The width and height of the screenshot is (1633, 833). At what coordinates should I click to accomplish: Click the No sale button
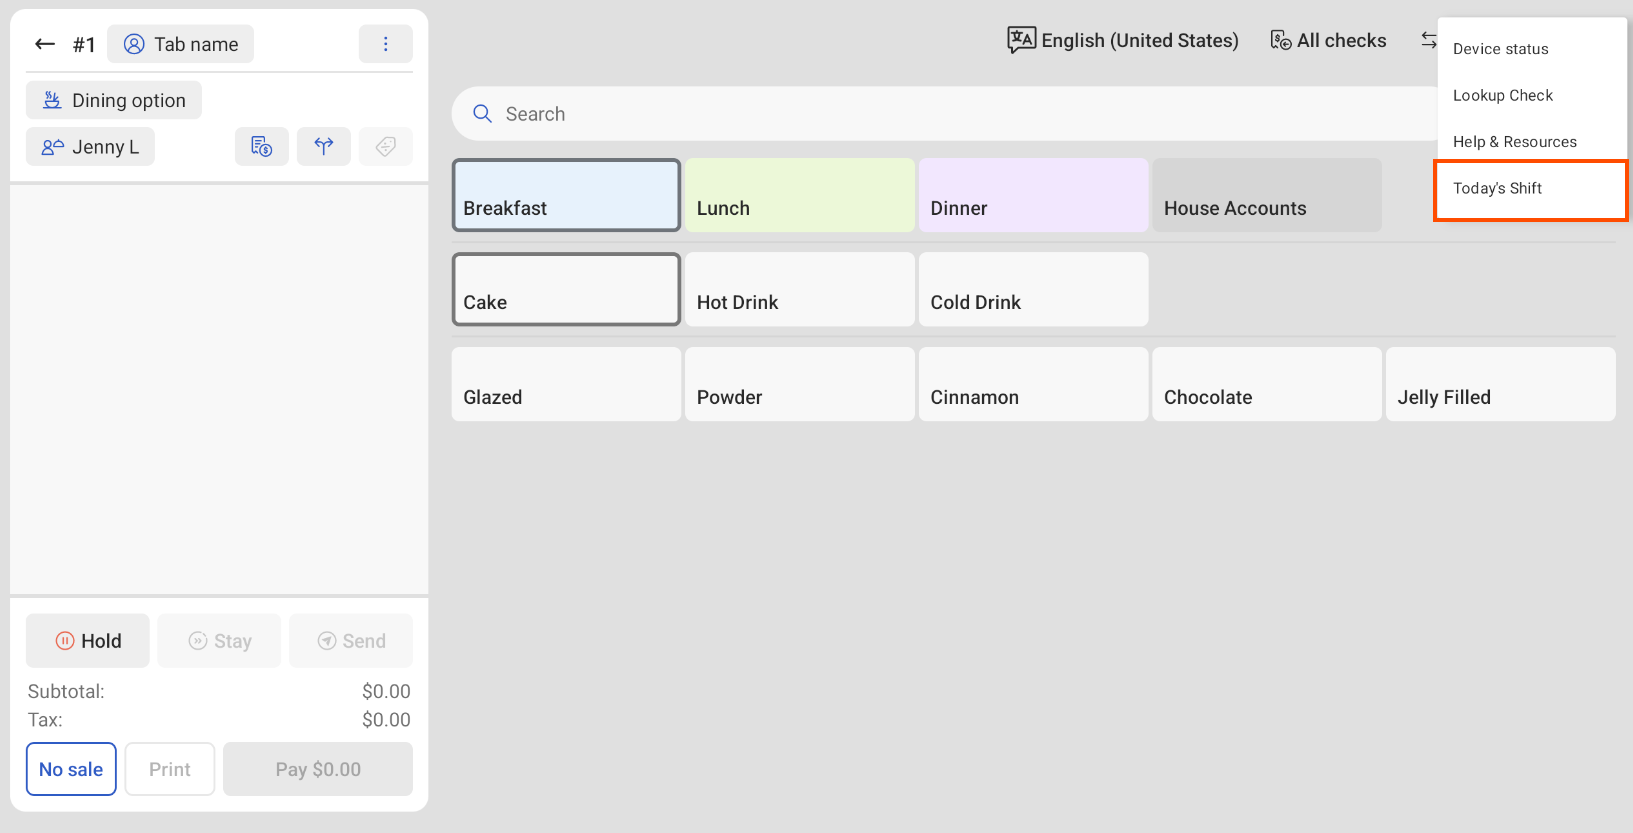(71, 769)
